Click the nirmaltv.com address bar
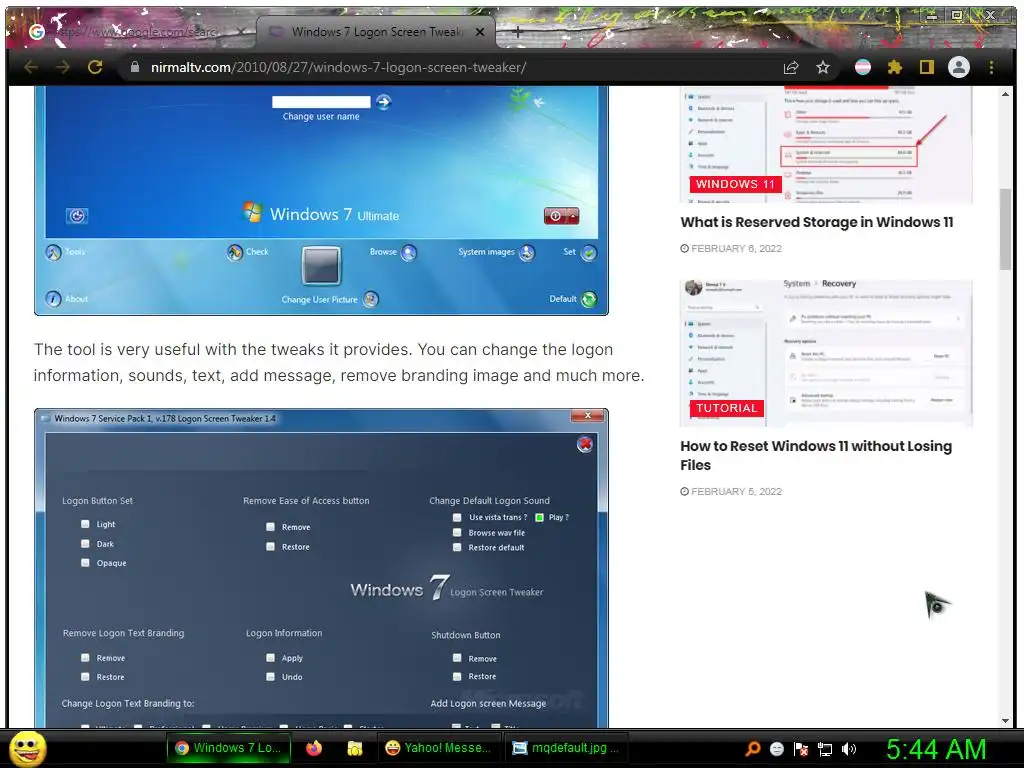 pyautogui.click(x=451, y=67)
